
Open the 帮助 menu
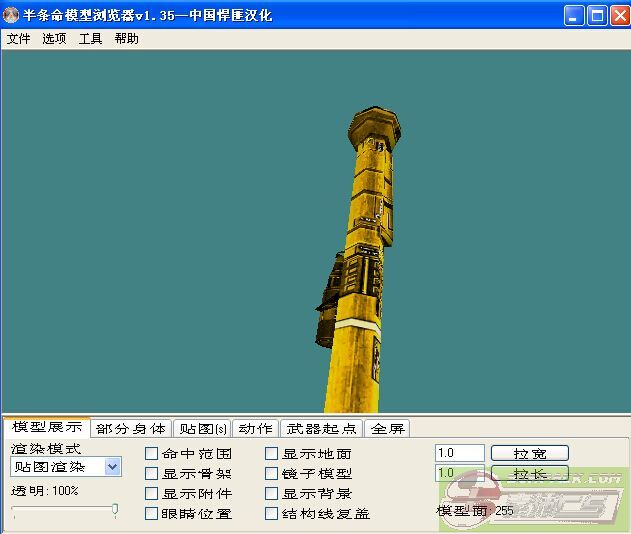[126, 39]
